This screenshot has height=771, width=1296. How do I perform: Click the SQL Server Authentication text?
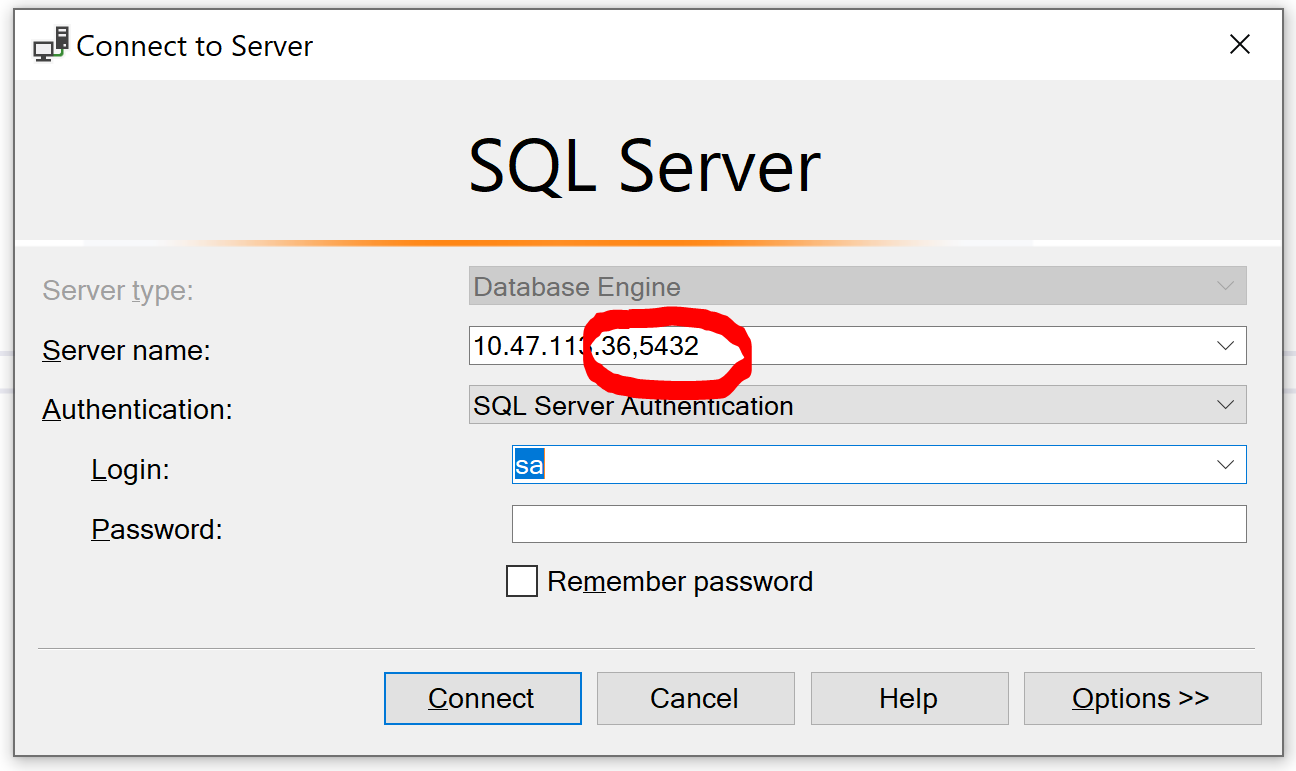(632, 405)
